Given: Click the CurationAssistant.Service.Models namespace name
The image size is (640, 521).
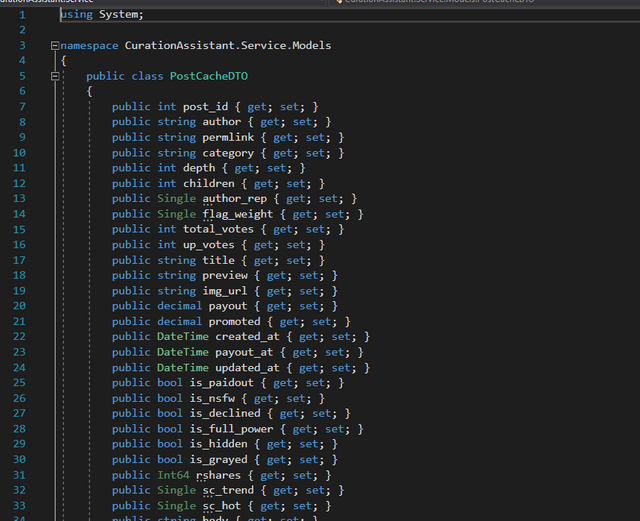Looking at the screenshot, I should (228, 45).
